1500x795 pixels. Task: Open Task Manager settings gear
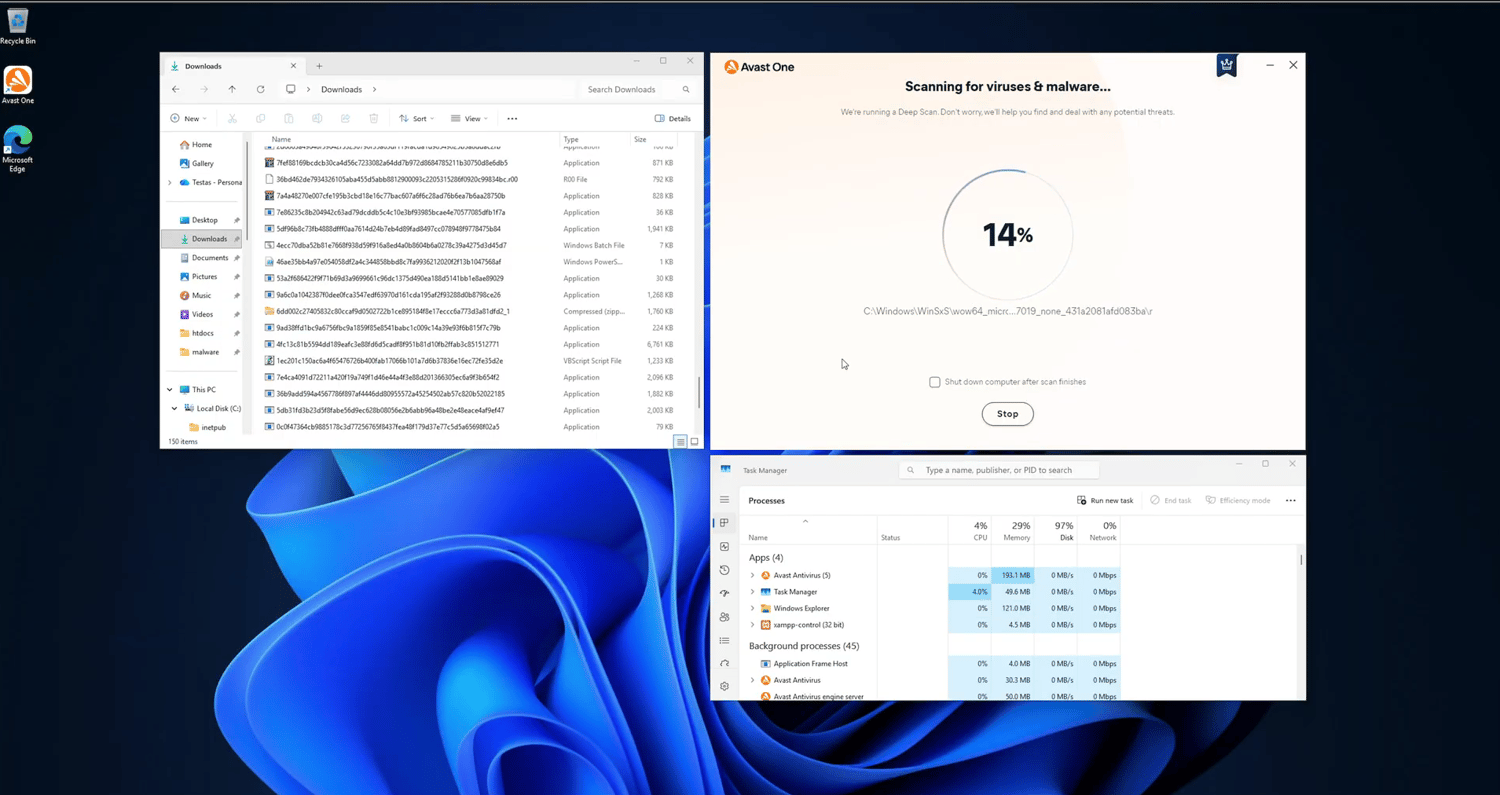pyautogui.click(x=725, y=687)
